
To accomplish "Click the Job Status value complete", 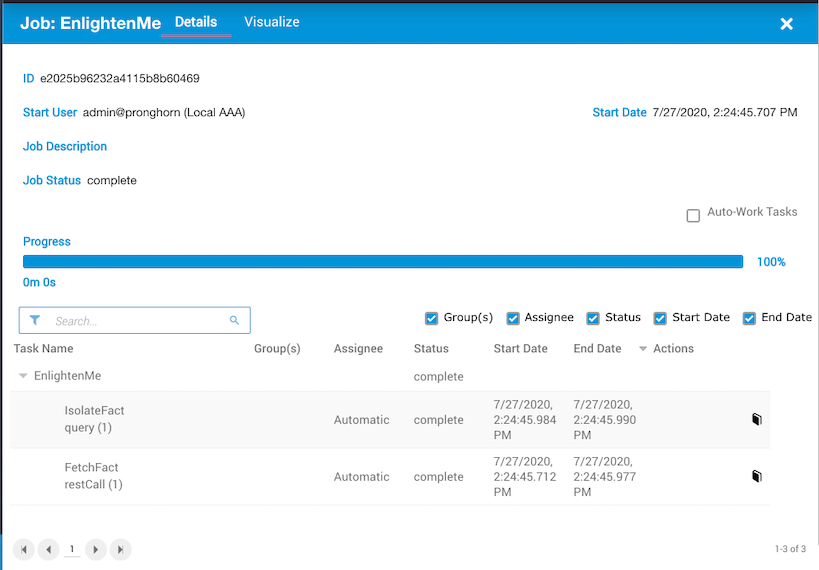I will pyautogui.click(x=112, y=180).
